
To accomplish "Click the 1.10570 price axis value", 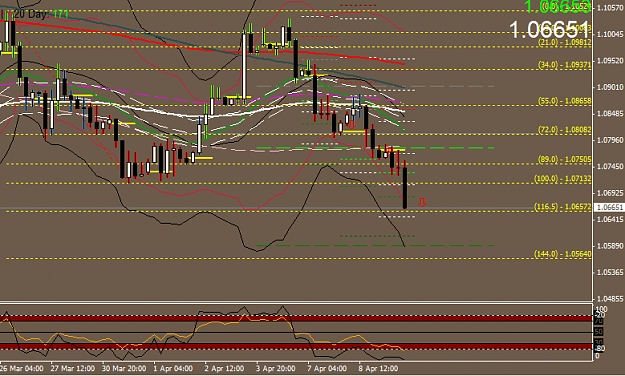I will pos(610,8).
